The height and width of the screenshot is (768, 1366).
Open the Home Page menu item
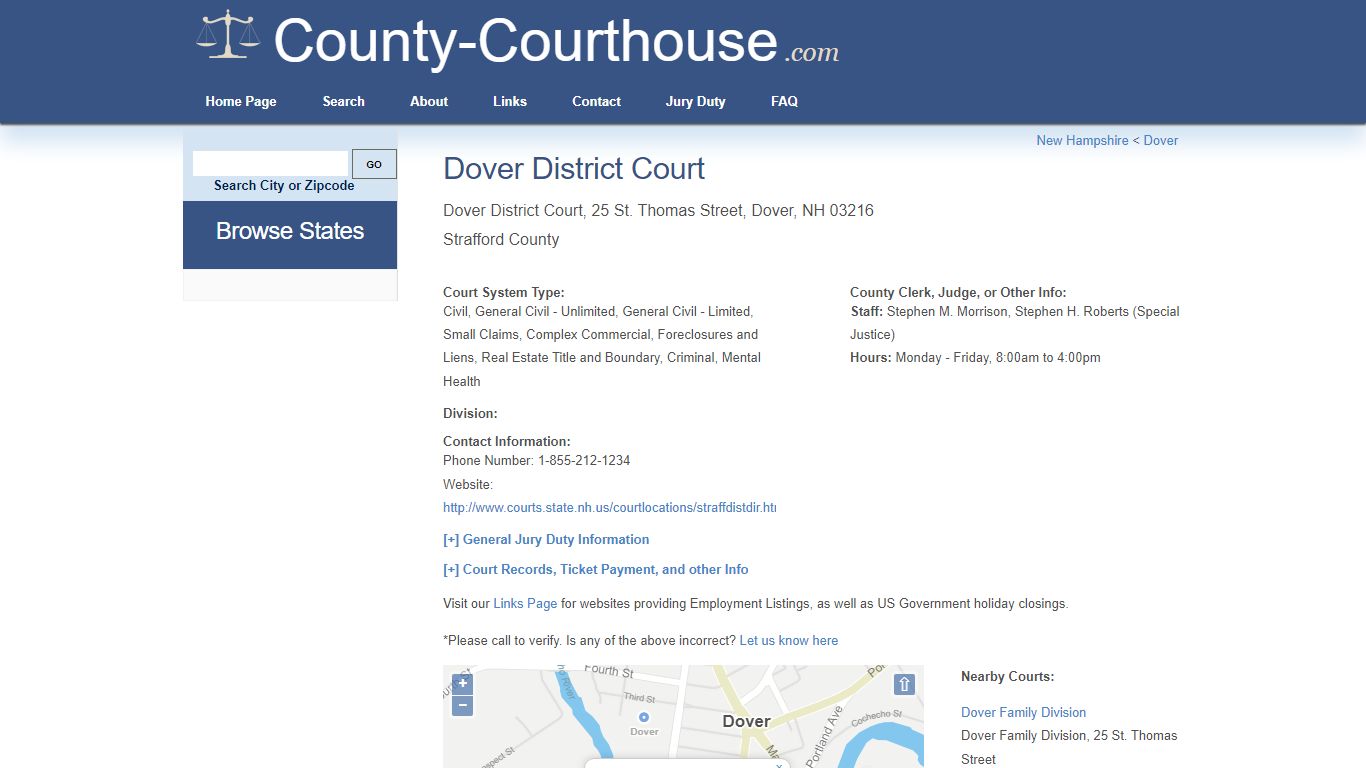241,101
